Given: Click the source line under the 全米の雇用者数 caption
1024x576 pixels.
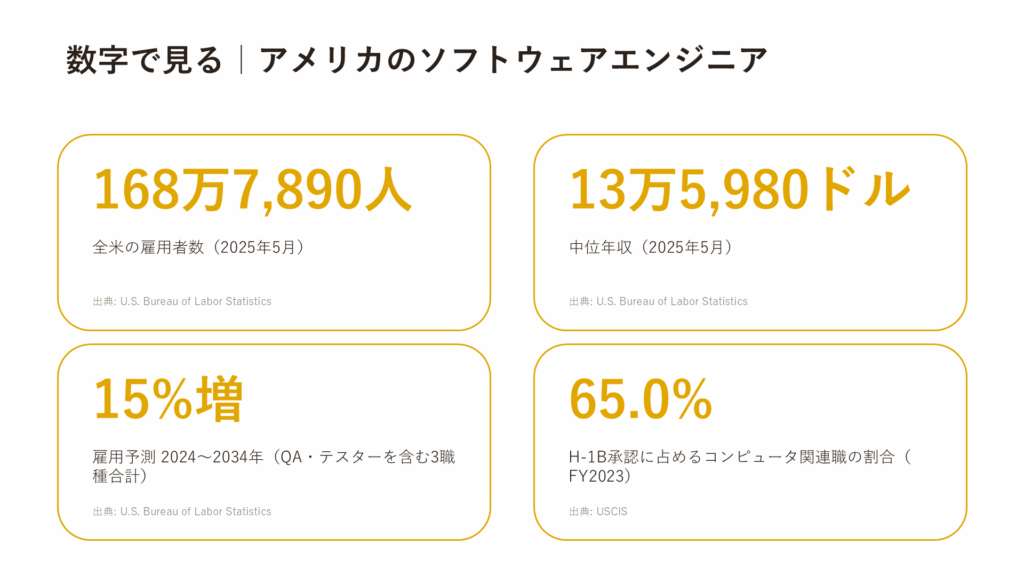Looking at the screenshot, I should tap(182, 301).
